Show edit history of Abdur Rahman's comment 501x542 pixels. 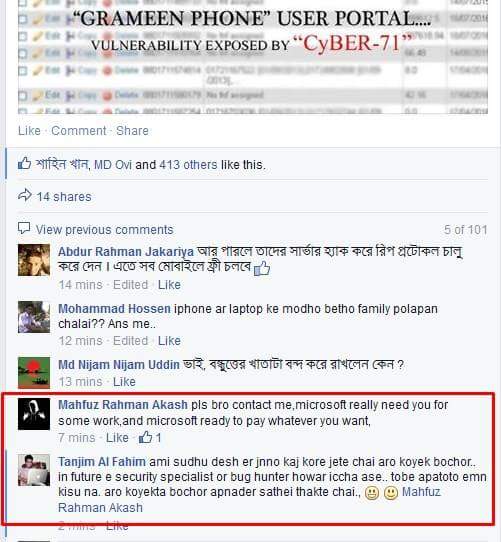(130, 285)
